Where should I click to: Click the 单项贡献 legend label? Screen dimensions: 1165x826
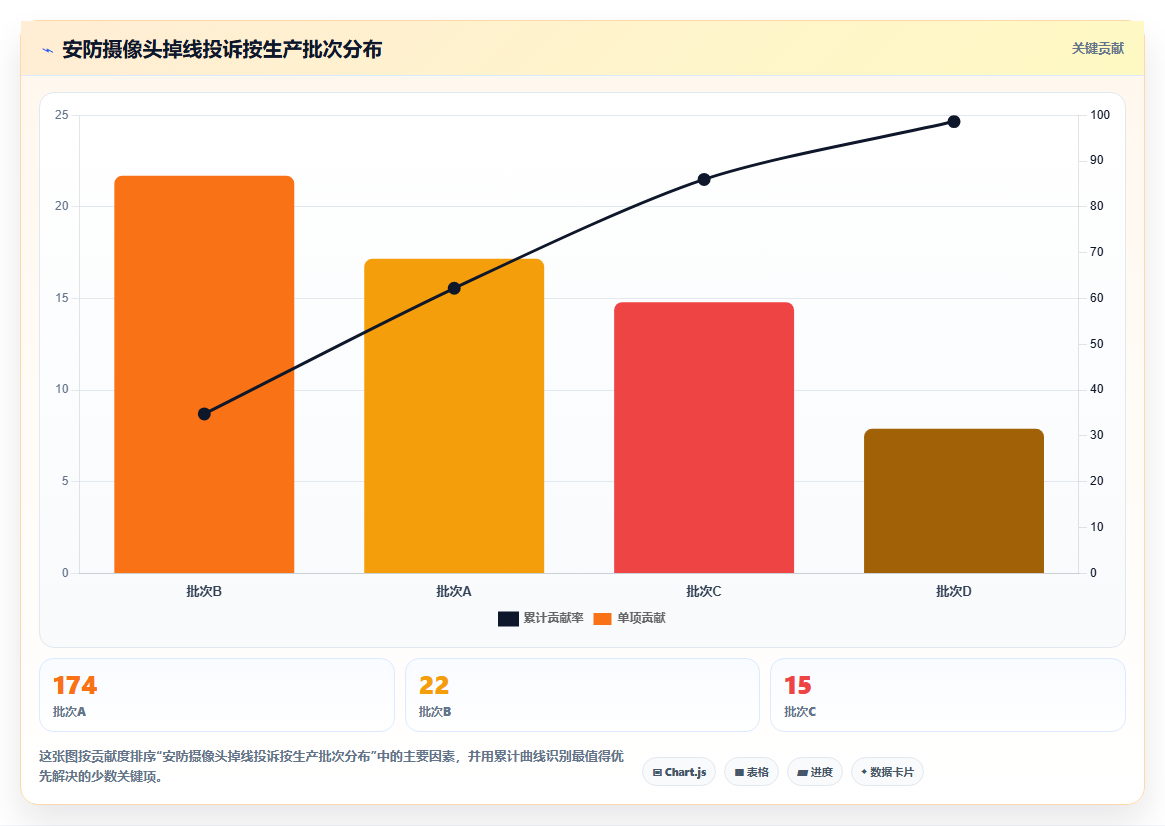(x=641, y=618)
